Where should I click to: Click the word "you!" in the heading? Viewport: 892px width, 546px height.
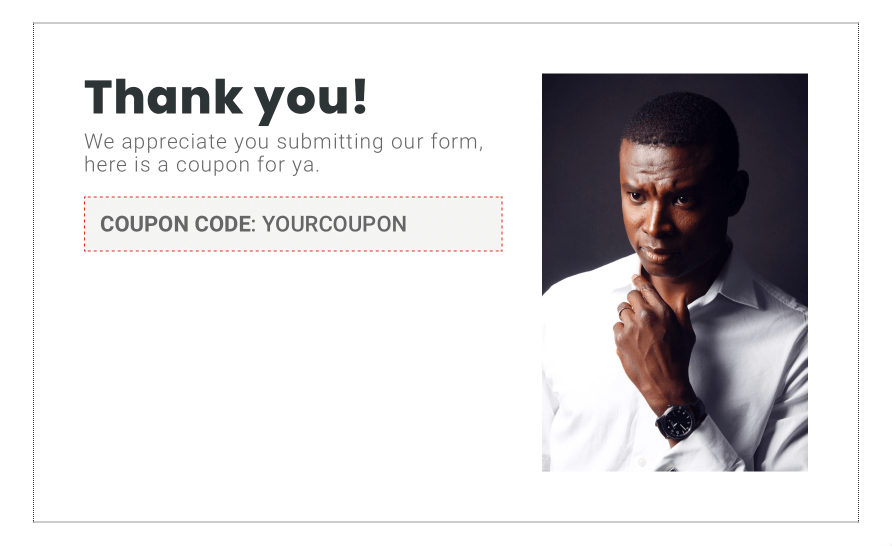click(311, 100)
